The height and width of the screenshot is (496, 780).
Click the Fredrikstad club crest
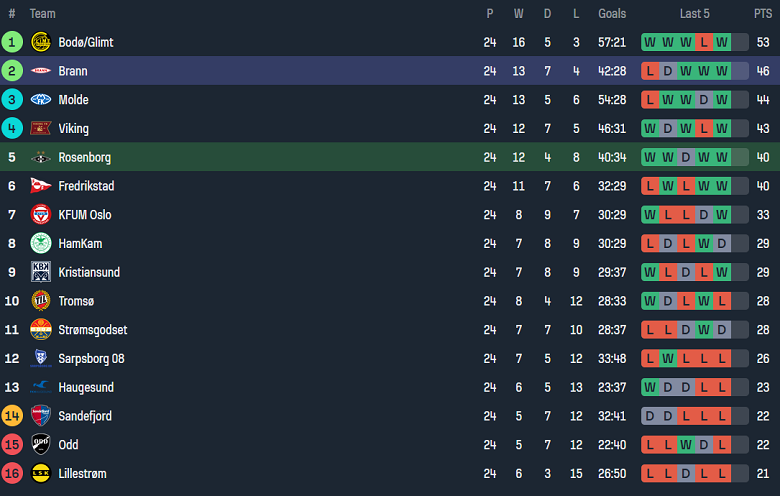tap(41, 186)
